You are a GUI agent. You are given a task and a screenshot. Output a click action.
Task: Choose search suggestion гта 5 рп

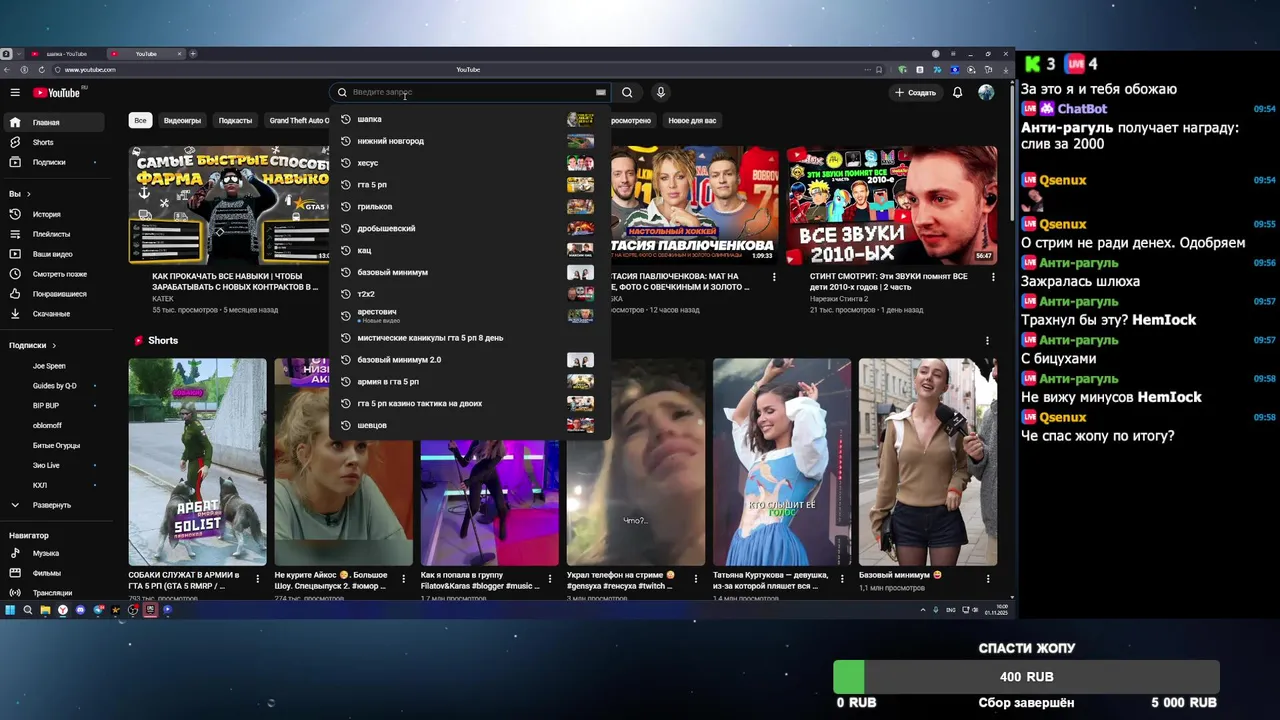[x=468, y=185]
